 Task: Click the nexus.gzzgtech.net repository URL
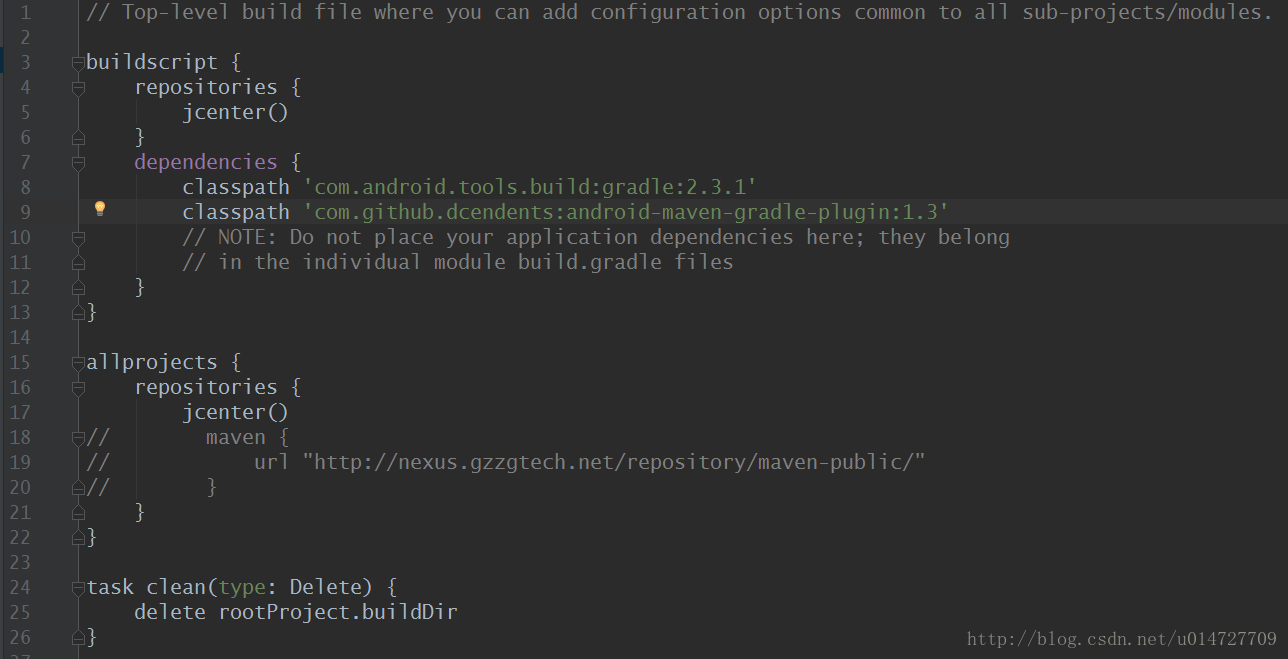pyautogui.click(x=614, y=462)
